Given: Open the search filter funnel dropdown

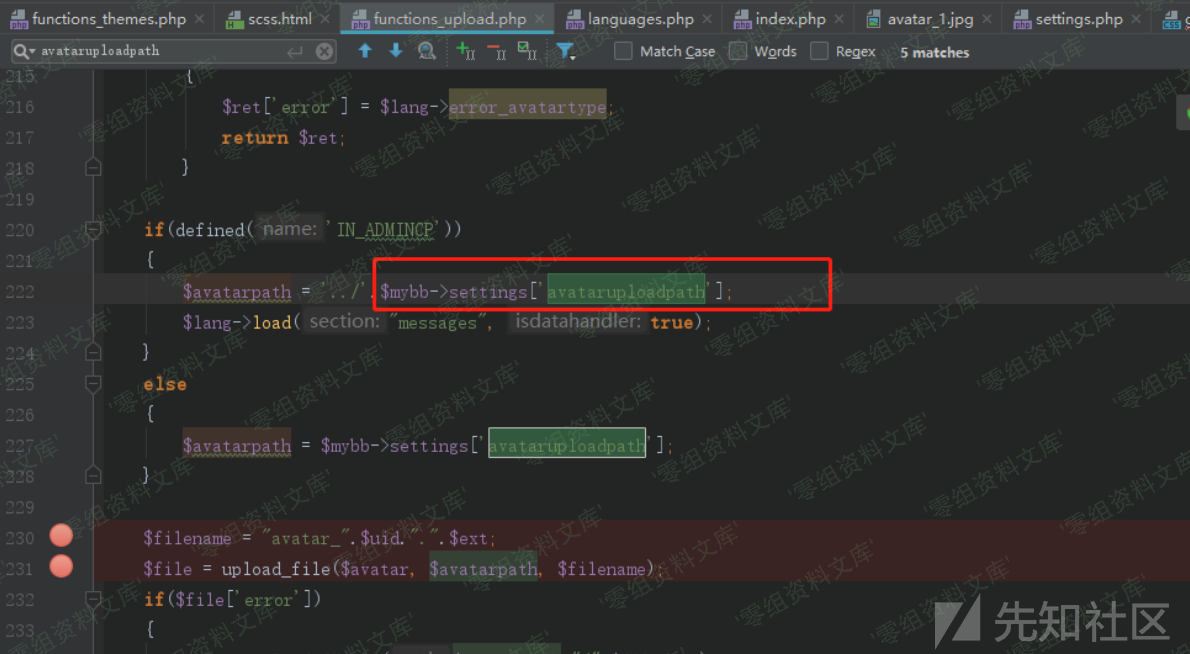Looking at the screenshot, I should coord(566,51).
